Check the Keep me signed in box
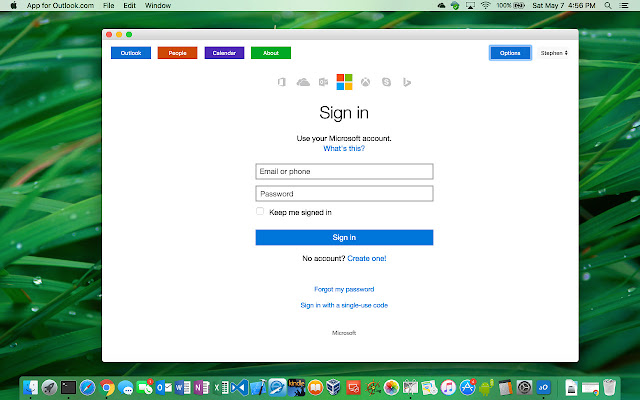 coord(260,211)
